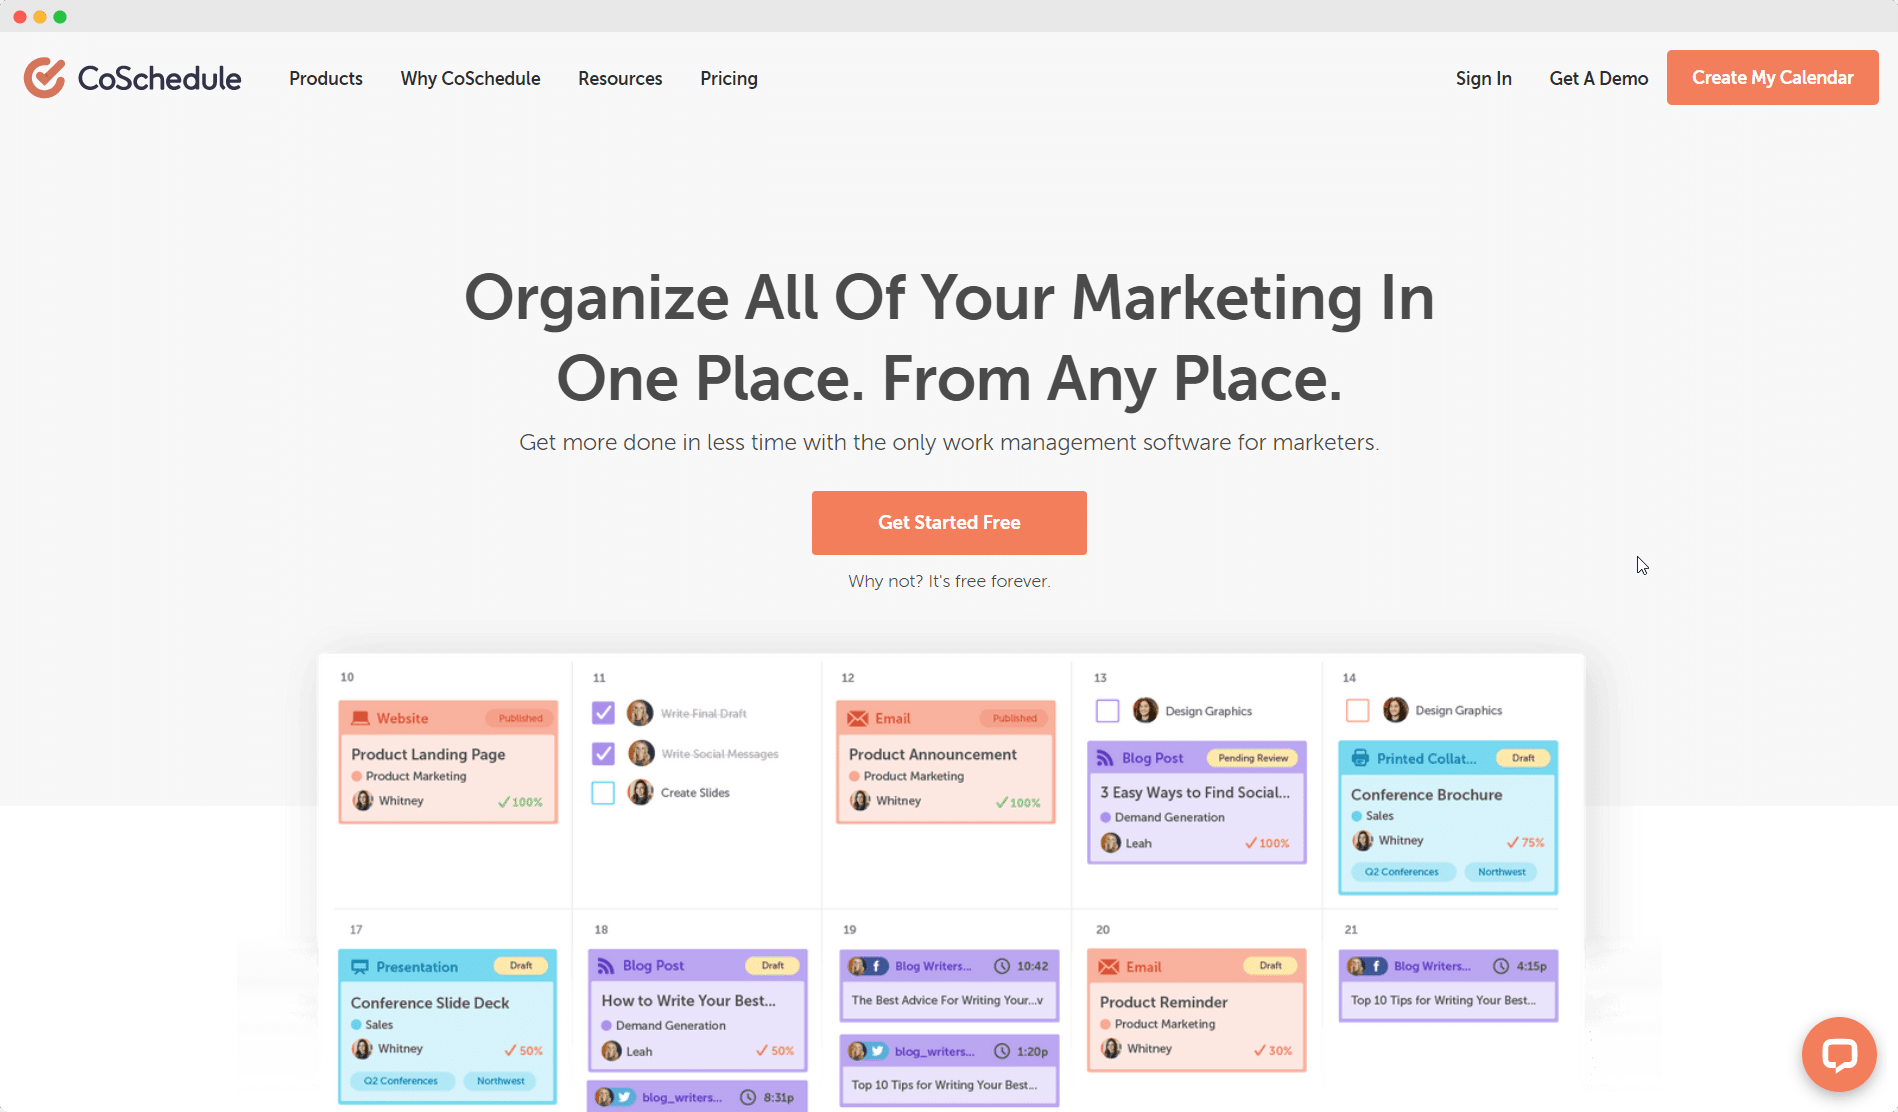Check the Design Graphics checkbox on day 14

[x=1358, y=710]
